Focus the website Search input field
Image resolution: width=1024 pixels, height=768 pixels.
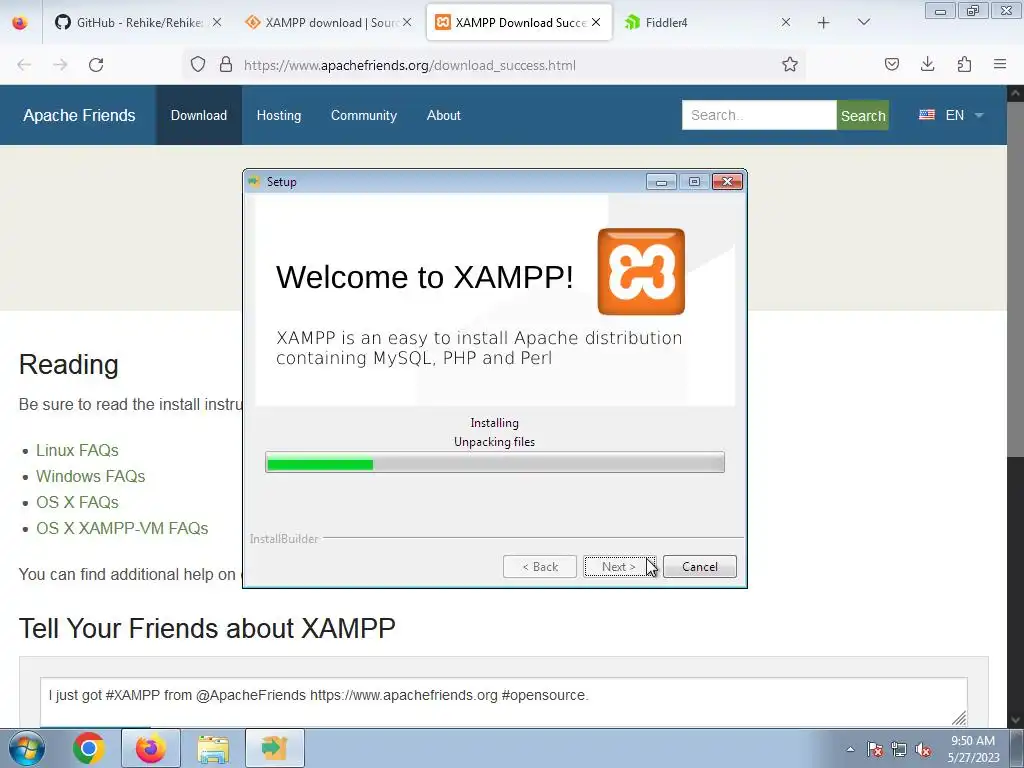759,115
